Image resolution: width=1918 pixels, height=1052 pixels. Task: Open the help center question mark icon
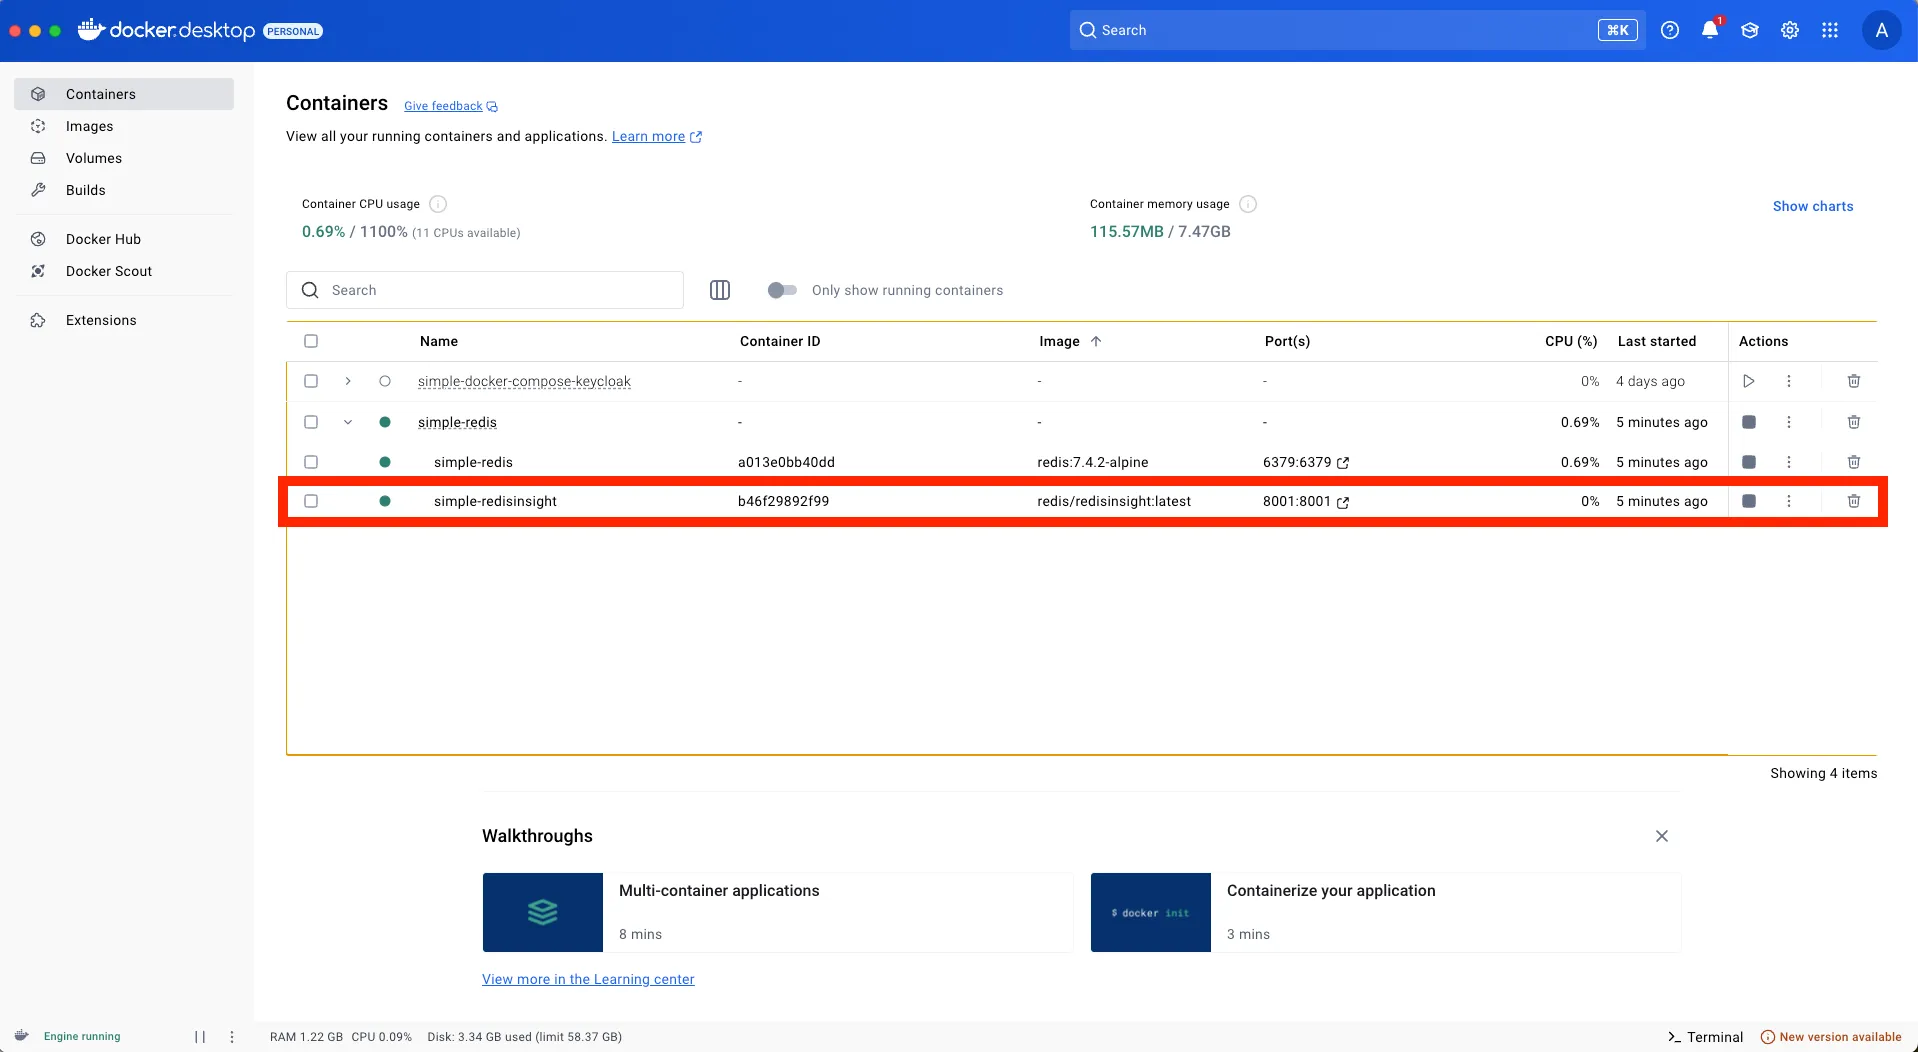1670,30
